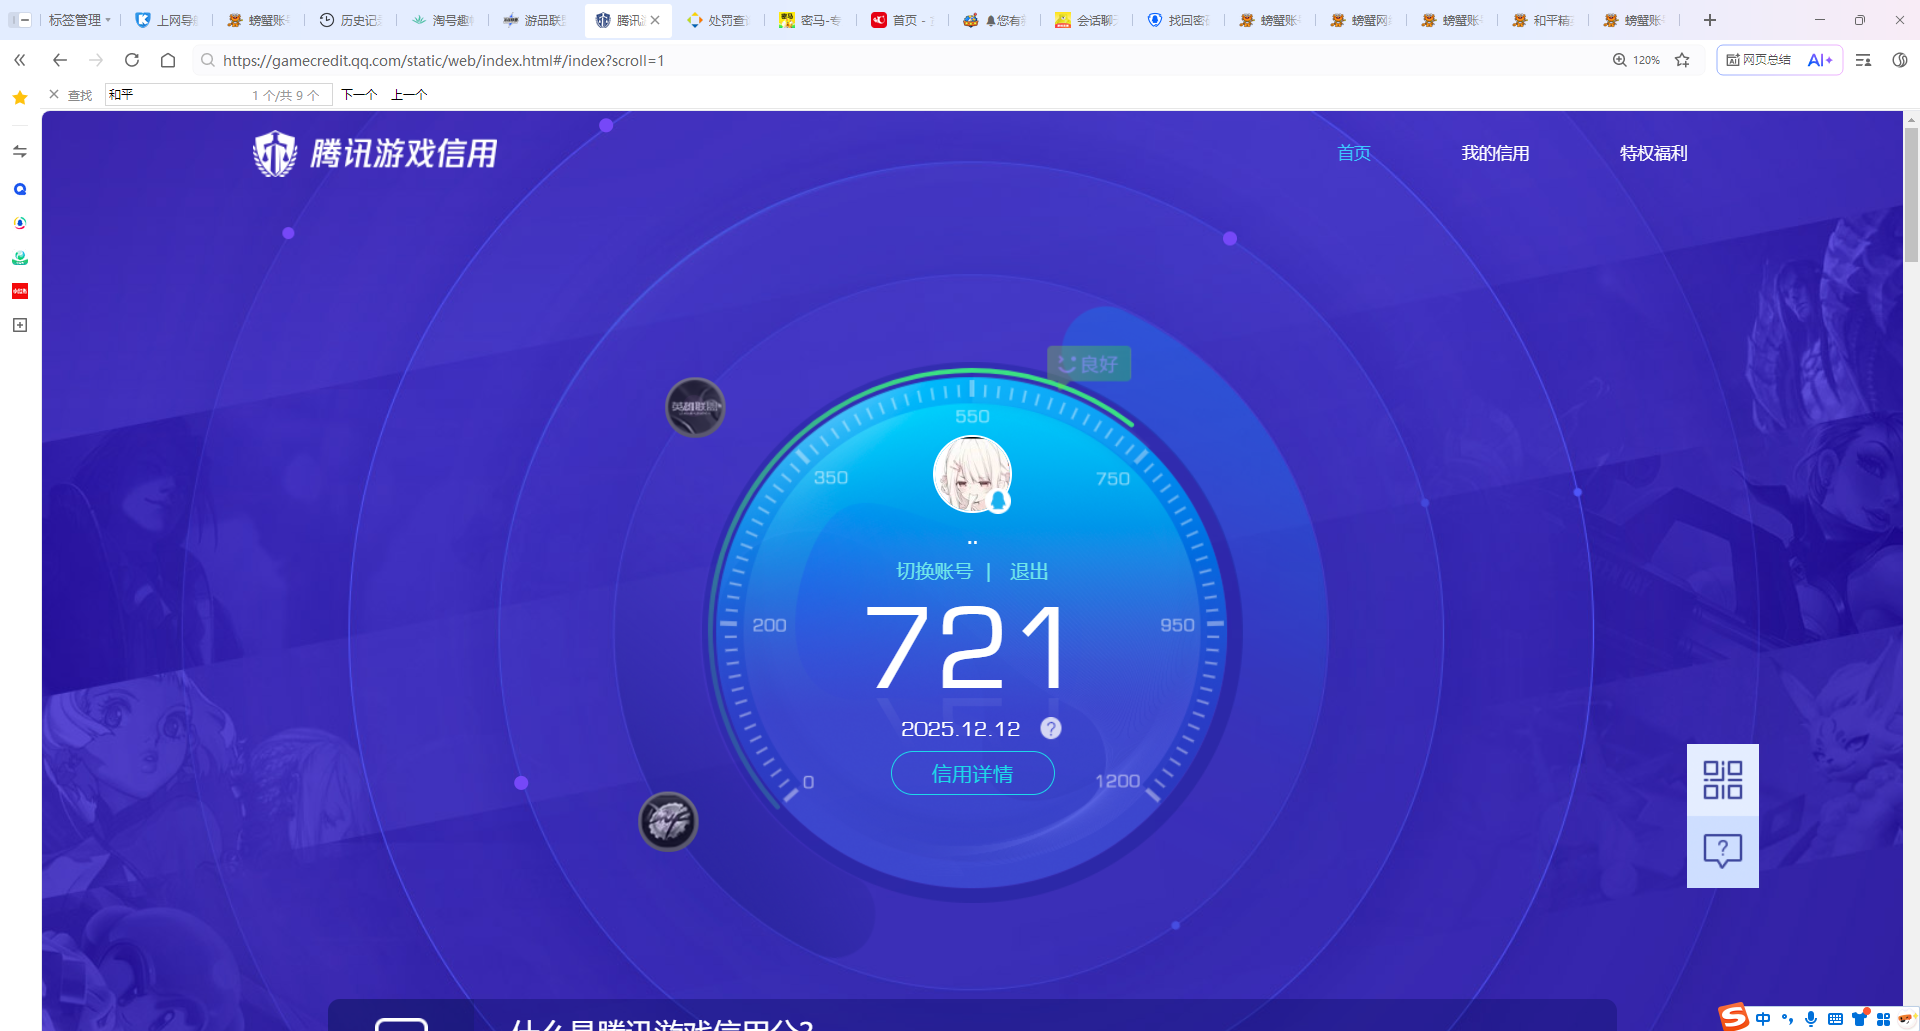Refresh the current page

[131, 60]
